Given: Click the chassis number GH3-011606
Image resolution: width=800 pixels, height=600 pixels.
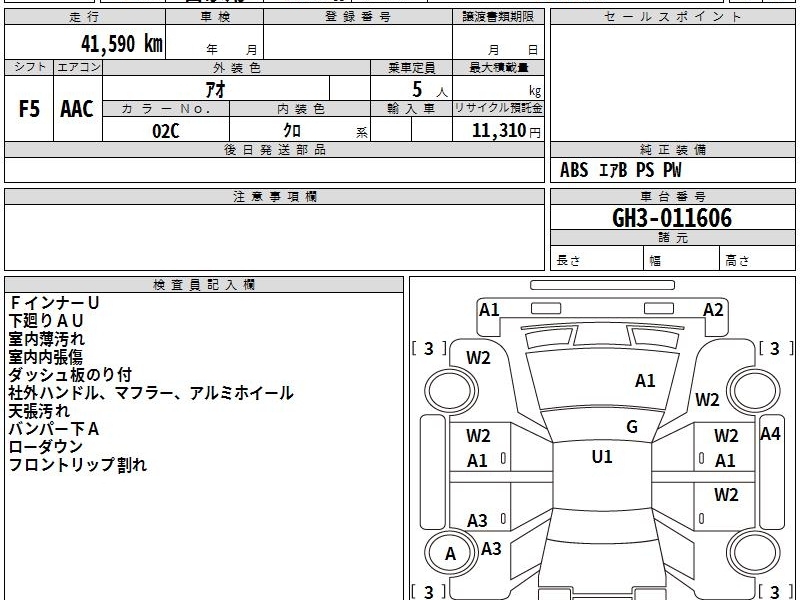Looking at the screenshot, I should click(x=672, y=218).
